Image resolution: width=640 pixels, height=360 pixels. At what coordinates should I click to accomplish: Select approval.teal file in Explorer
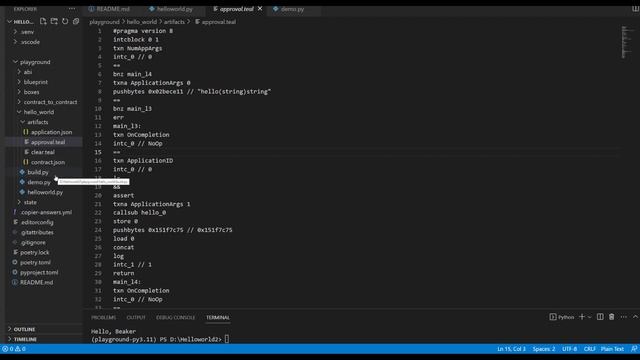(44, 142)
